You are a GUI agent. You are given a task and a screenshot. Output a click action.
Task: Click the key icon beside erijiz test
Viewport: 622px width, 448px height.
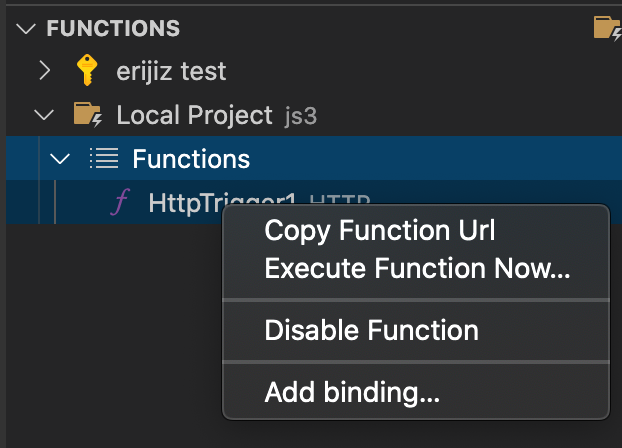[88, 71]
